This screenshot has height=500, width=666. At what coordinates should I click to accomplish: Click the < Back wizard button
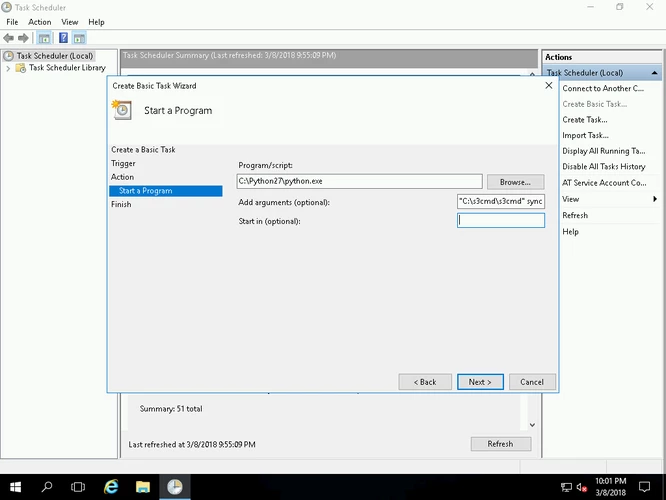click(x=425, y=382)
